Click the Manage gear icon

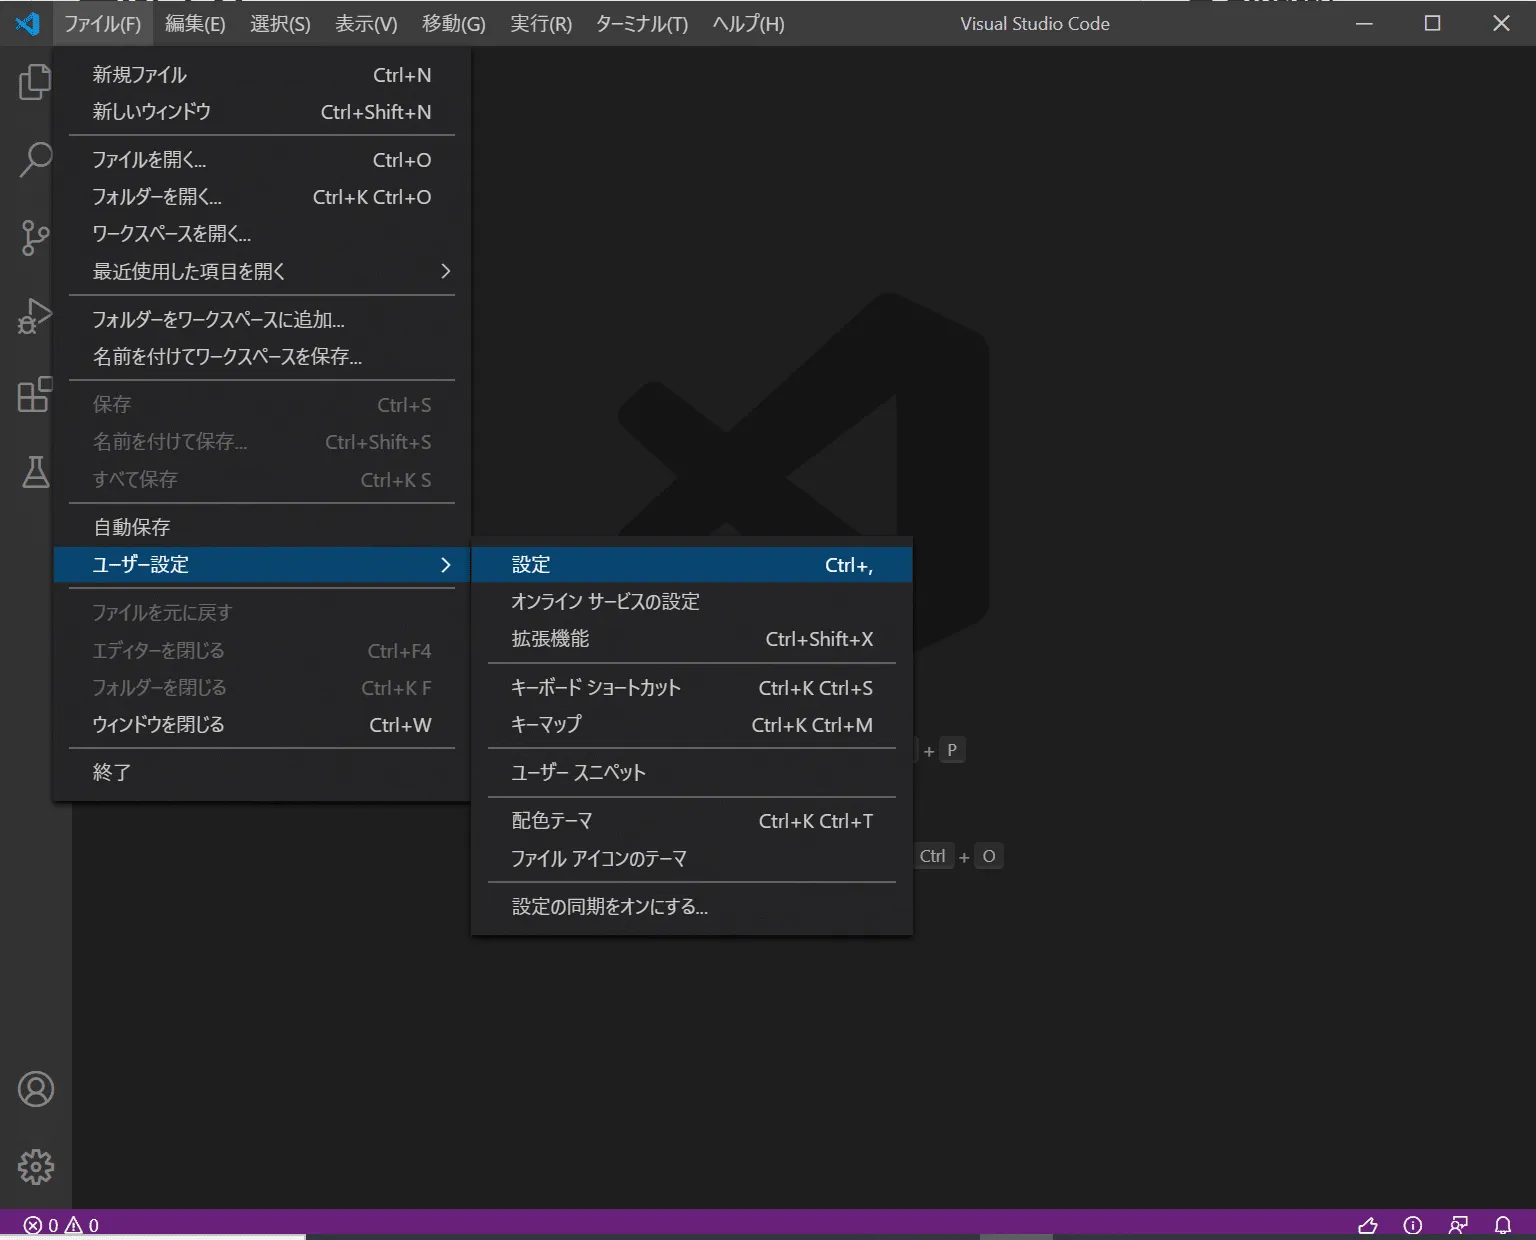(x=36, y=1167)
